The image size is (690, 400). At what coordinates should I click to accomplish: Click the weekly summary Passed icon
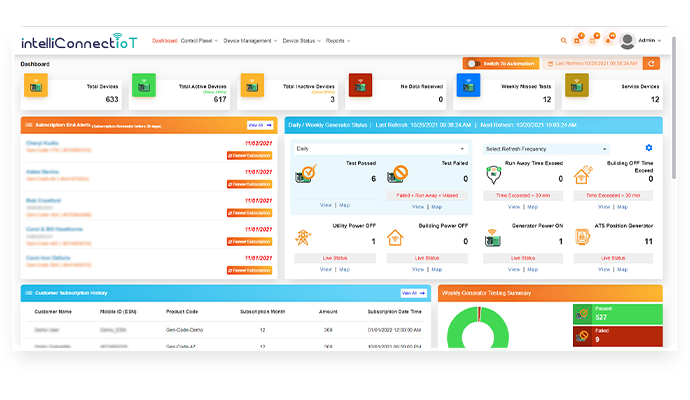pyautogui.click(x=583, y=314)
